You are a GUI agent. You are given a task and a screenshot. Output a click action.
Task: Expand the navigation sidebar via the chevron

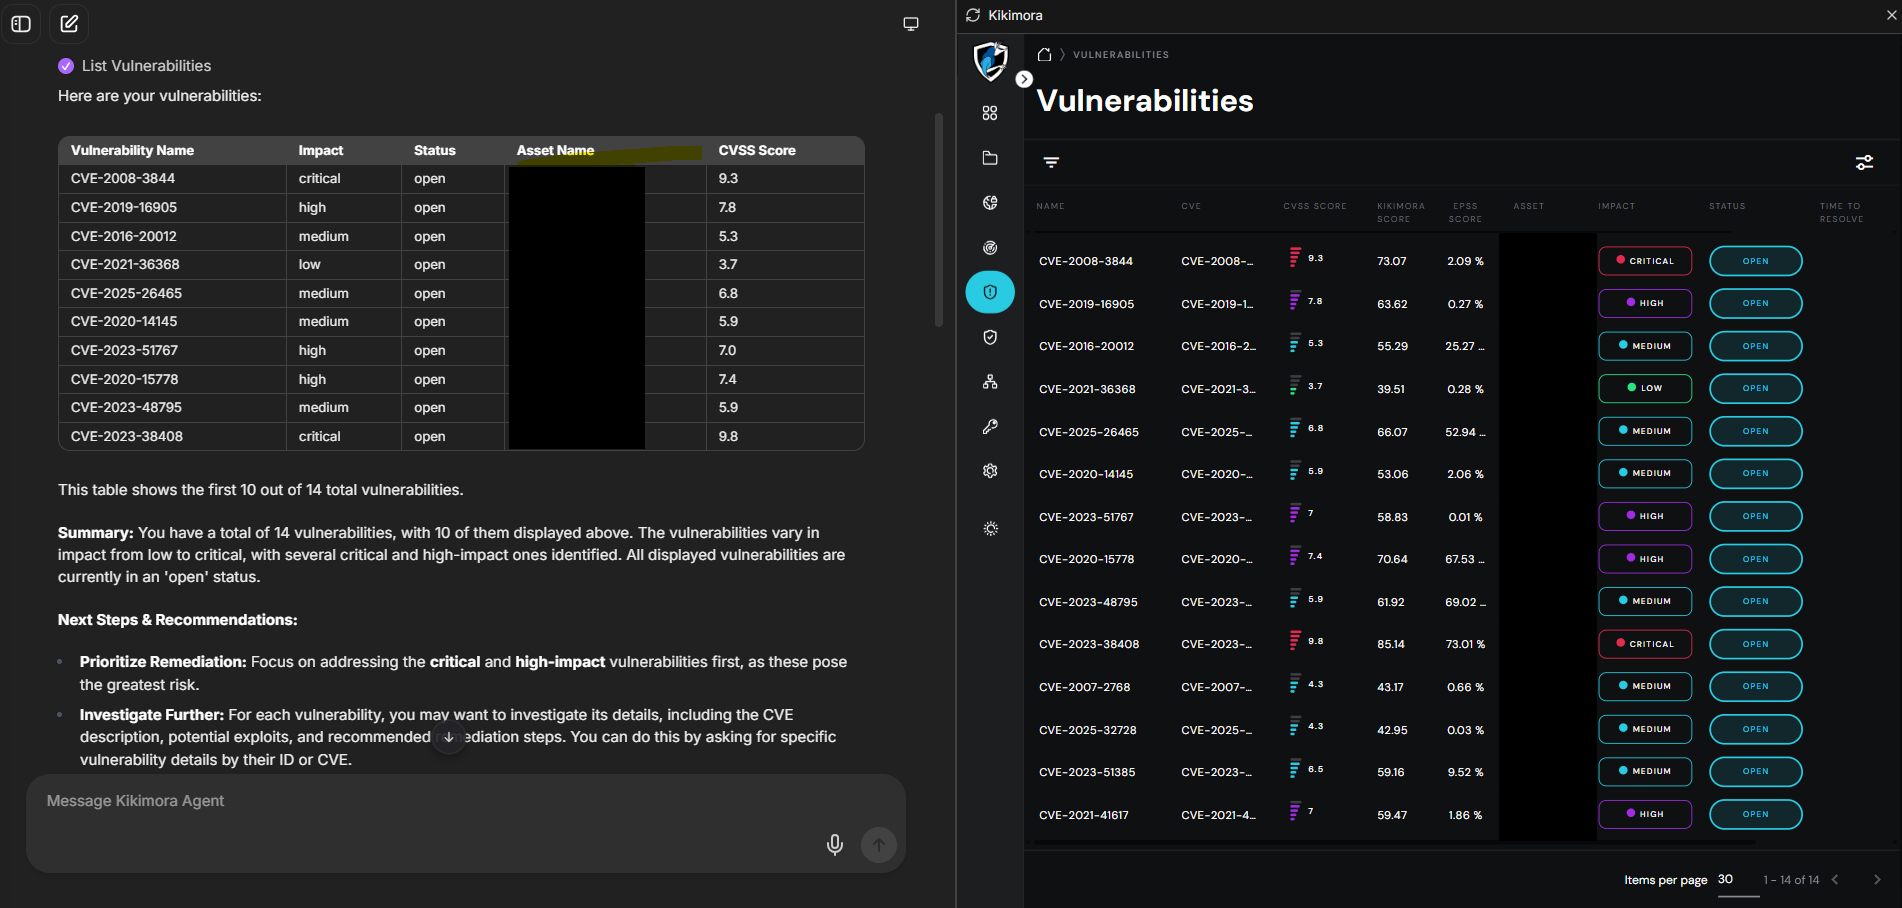click(x=1024, y=78)
